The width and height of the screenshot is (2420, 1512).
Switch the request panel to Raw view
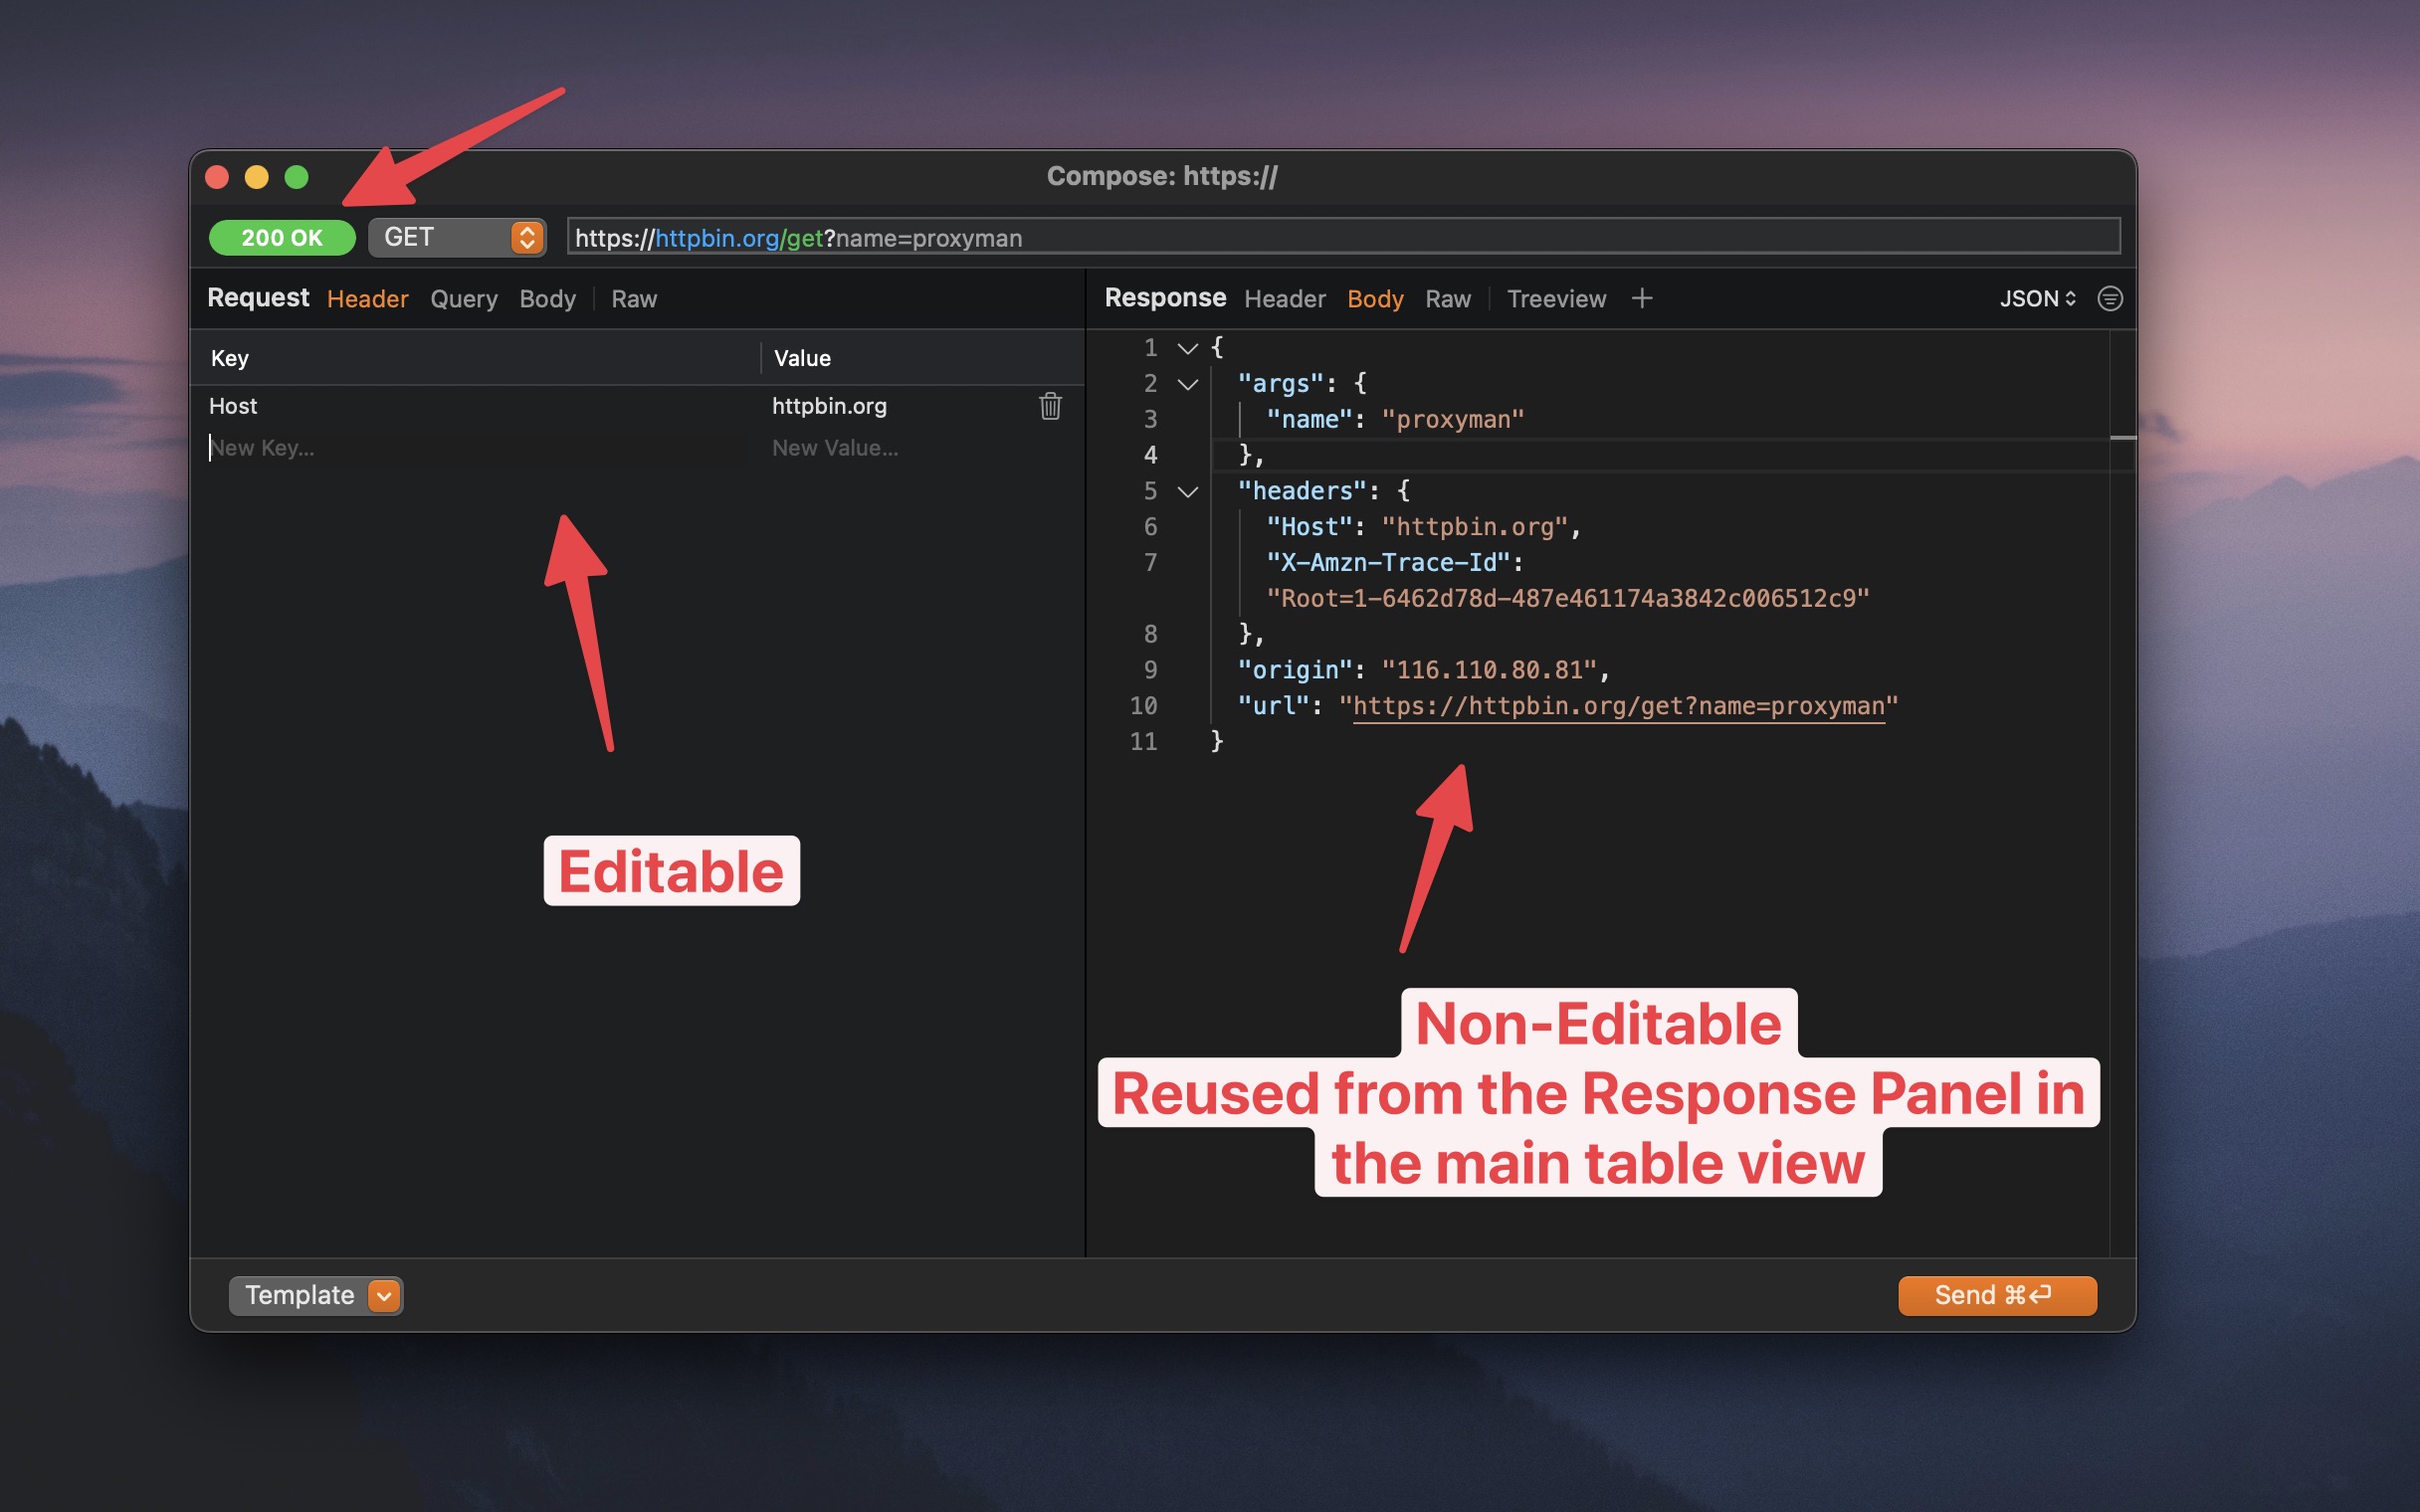(634, 298)
